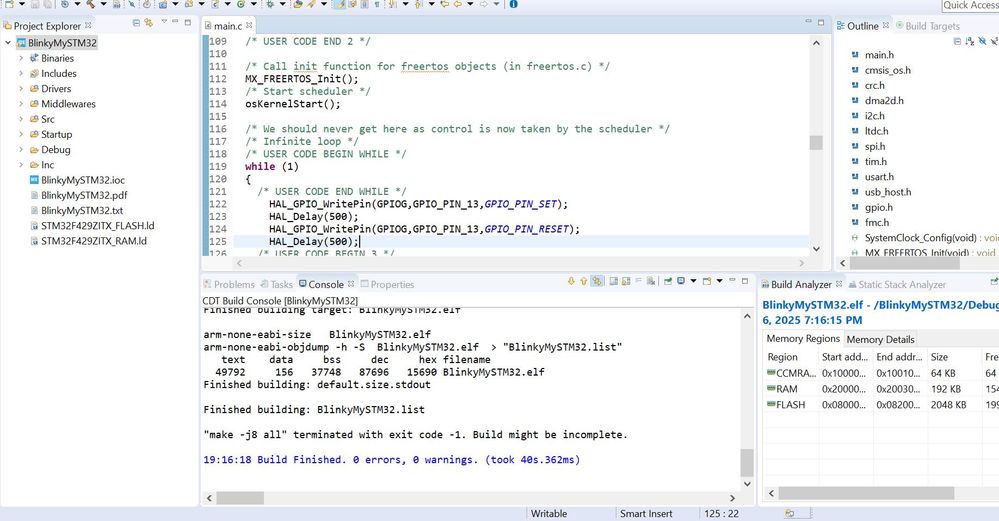Open Display Selected Console dropdown arrow
The image size is (999, 521).
pyautogui.click(x=693, y=281)
